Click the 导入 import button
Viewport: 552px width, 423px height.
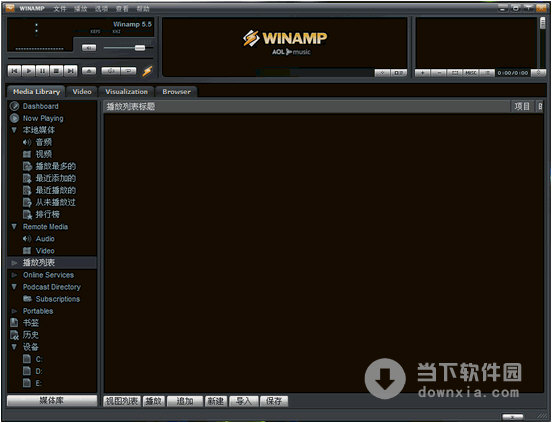point(244,401)
